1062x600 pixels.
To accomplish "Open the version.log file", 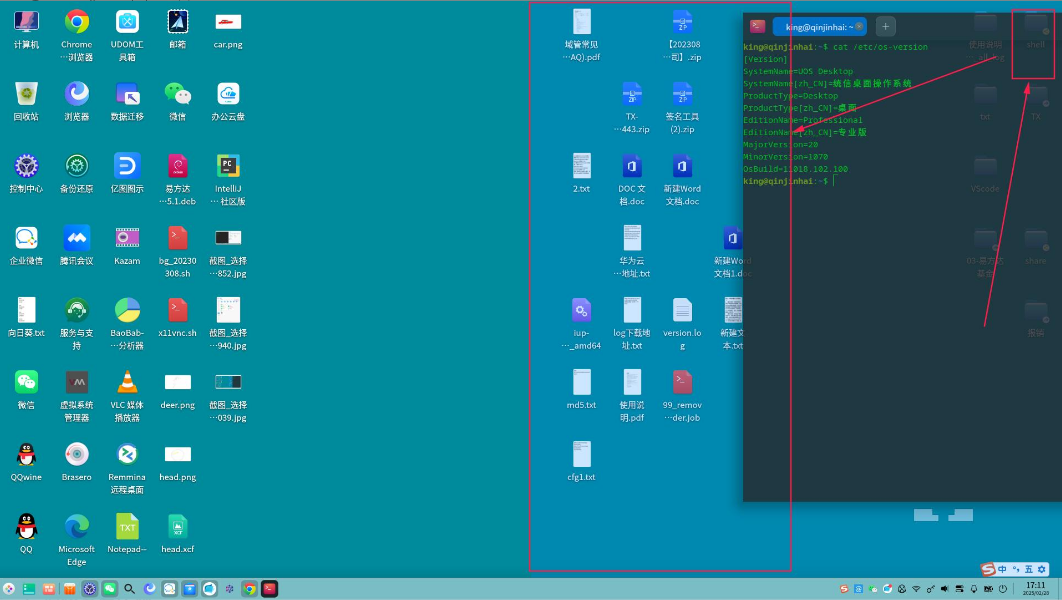I will pyautogui.click(x=682, y=311).
